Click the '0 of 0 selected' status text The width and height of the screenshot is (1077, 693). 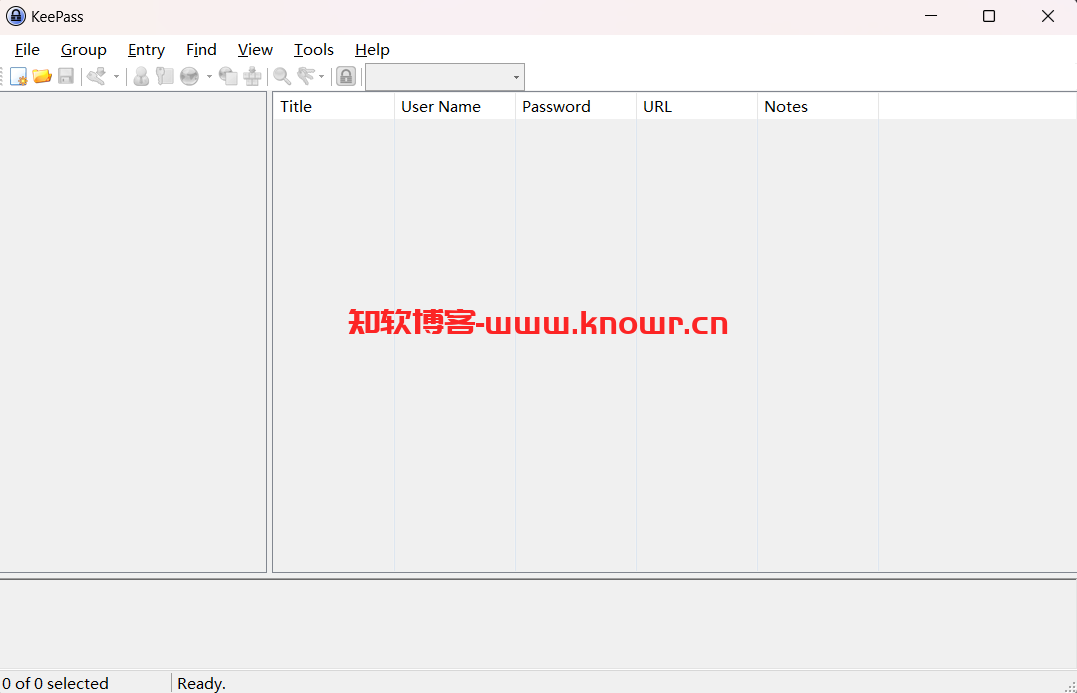click(x=56, y=683)
